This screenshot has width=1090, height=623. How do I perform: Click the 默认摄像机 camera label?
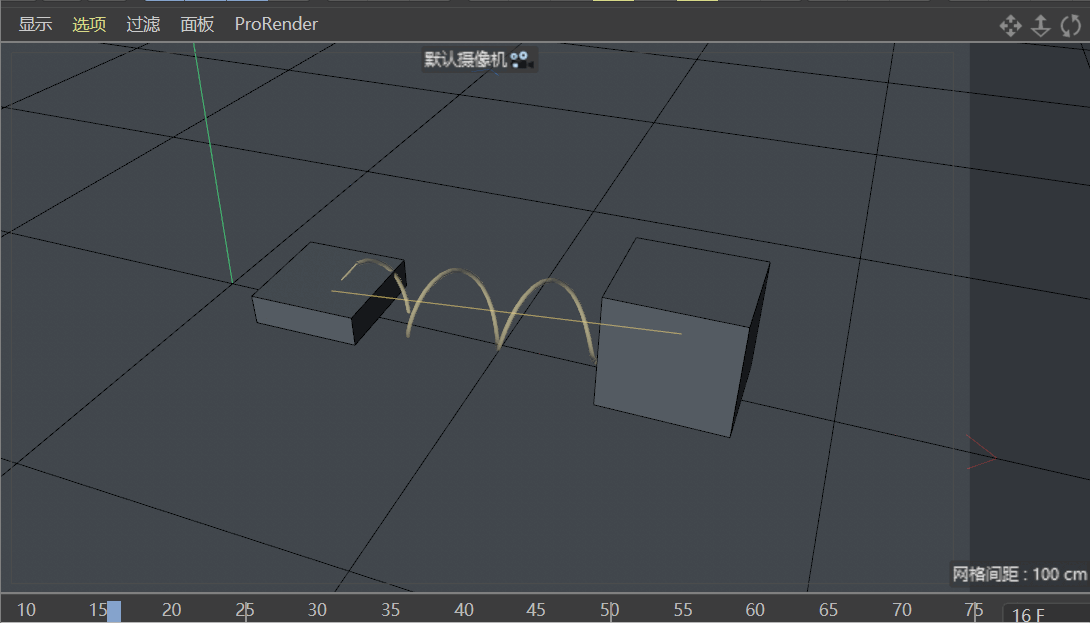[465, 59]
